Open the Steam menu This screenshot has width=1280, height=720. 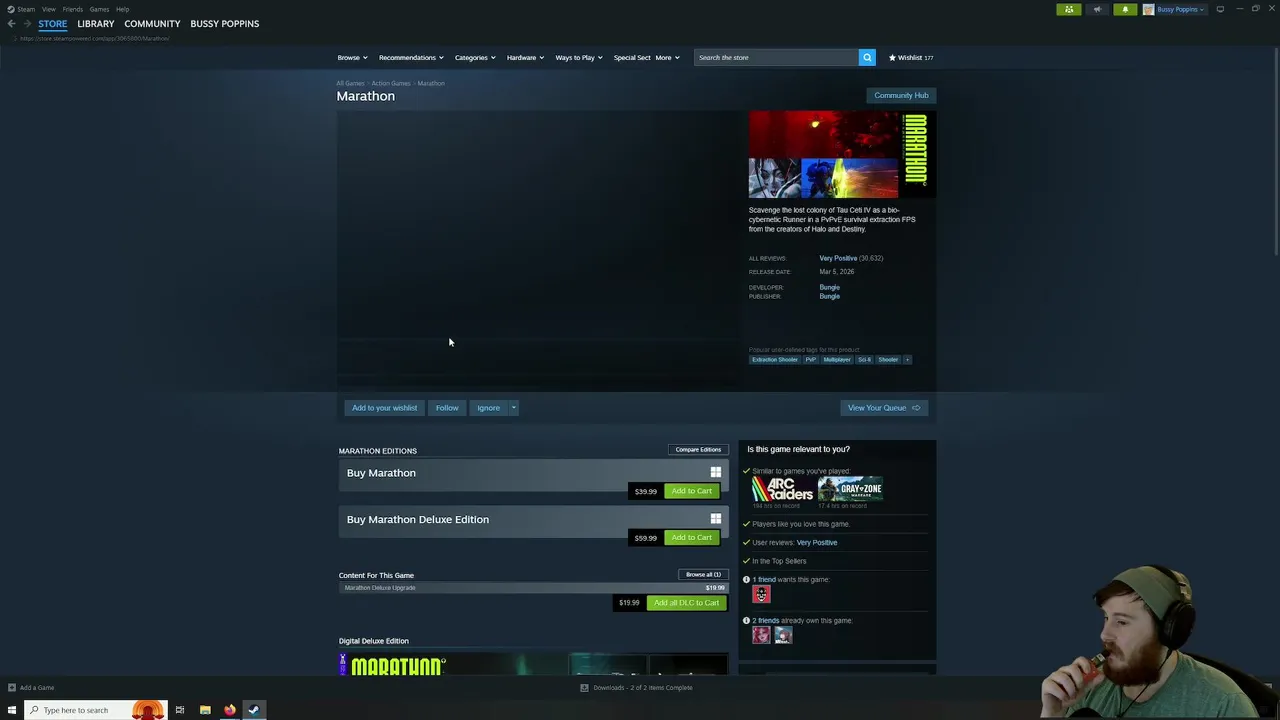tap(26, 9)
